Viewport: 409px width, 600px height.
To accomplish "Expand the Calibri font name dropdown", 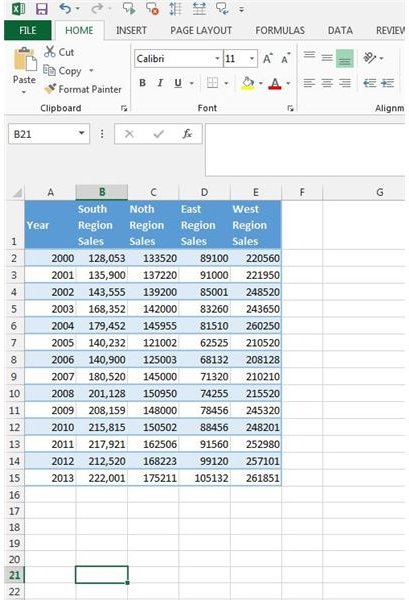I will pos(217,59).
